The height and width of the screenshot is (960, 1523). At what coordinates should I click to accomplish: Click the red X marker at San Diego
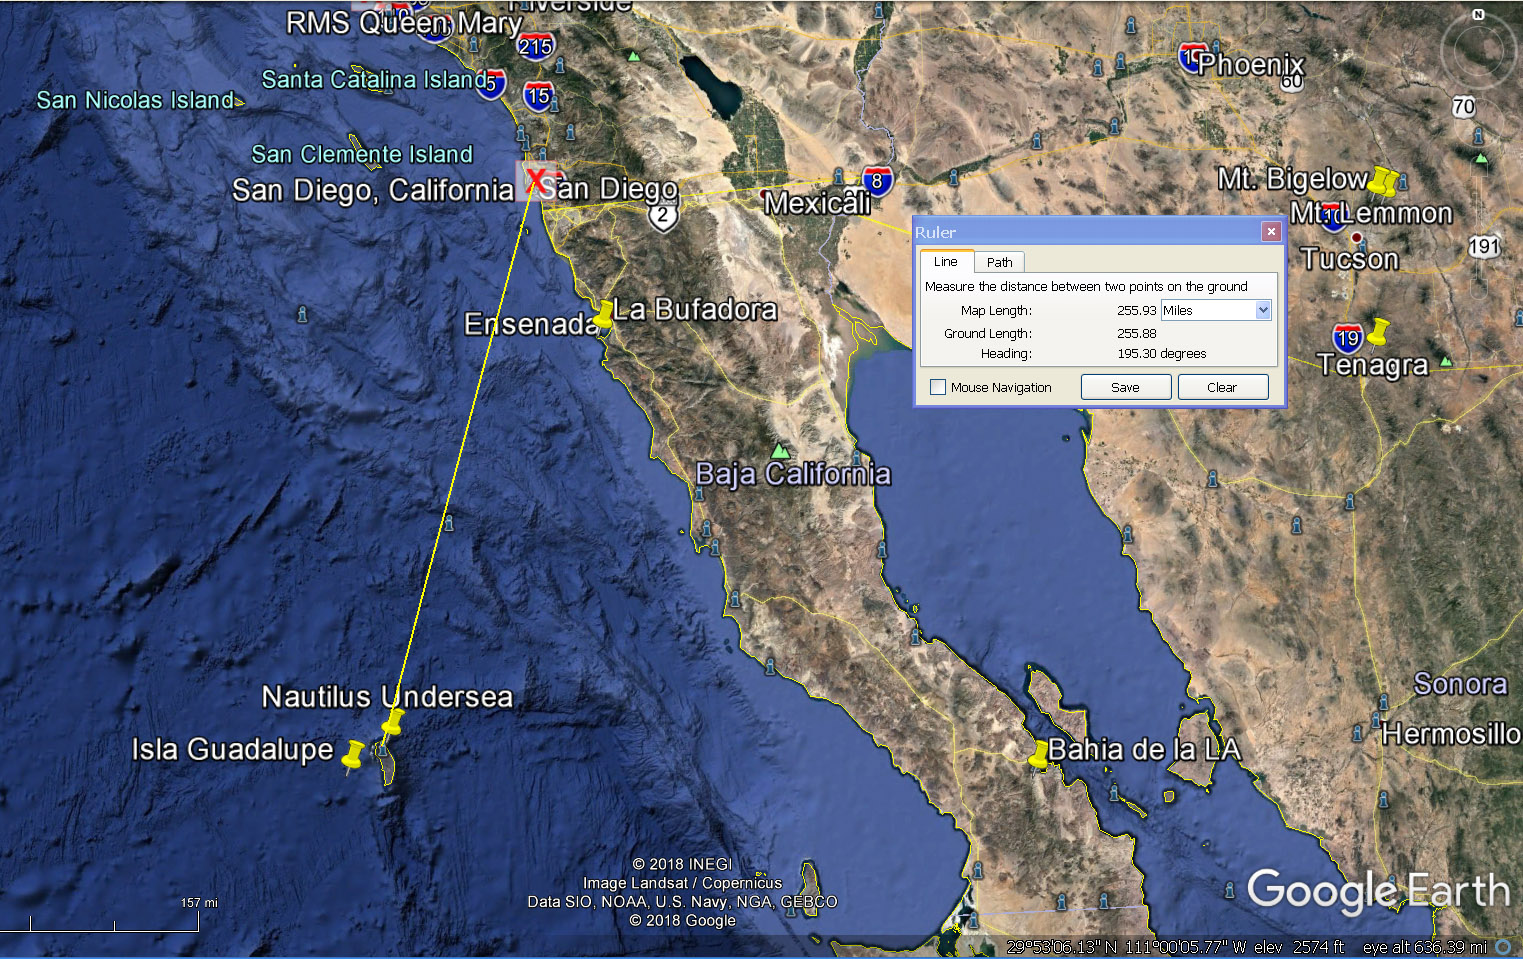(x=536, y=181)
